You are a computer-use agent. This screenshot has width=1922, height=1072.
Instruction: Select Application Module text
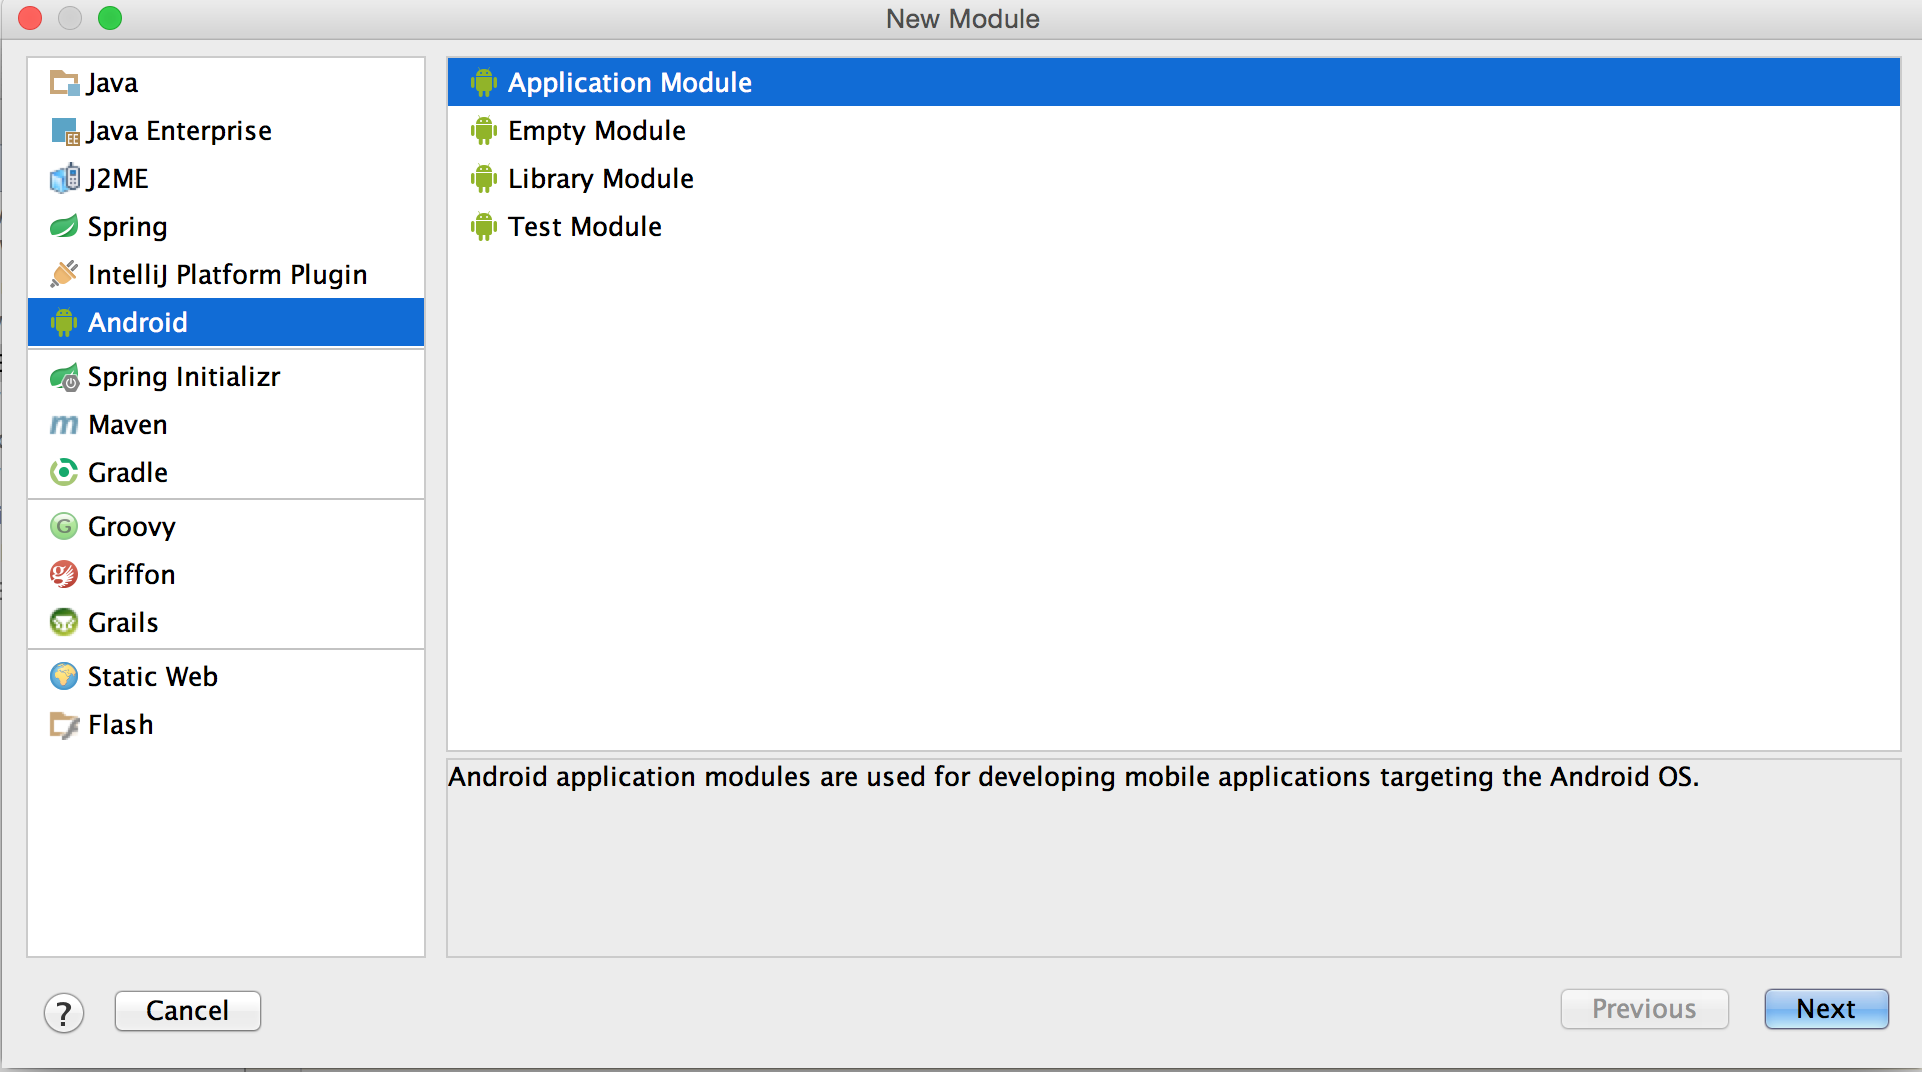tap(630, 83)
